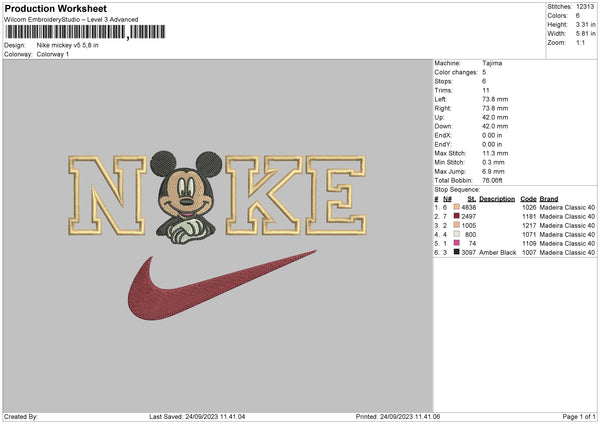
Task: Click stitch count '2497' in row 2
Action: click(x=469, y=217)
